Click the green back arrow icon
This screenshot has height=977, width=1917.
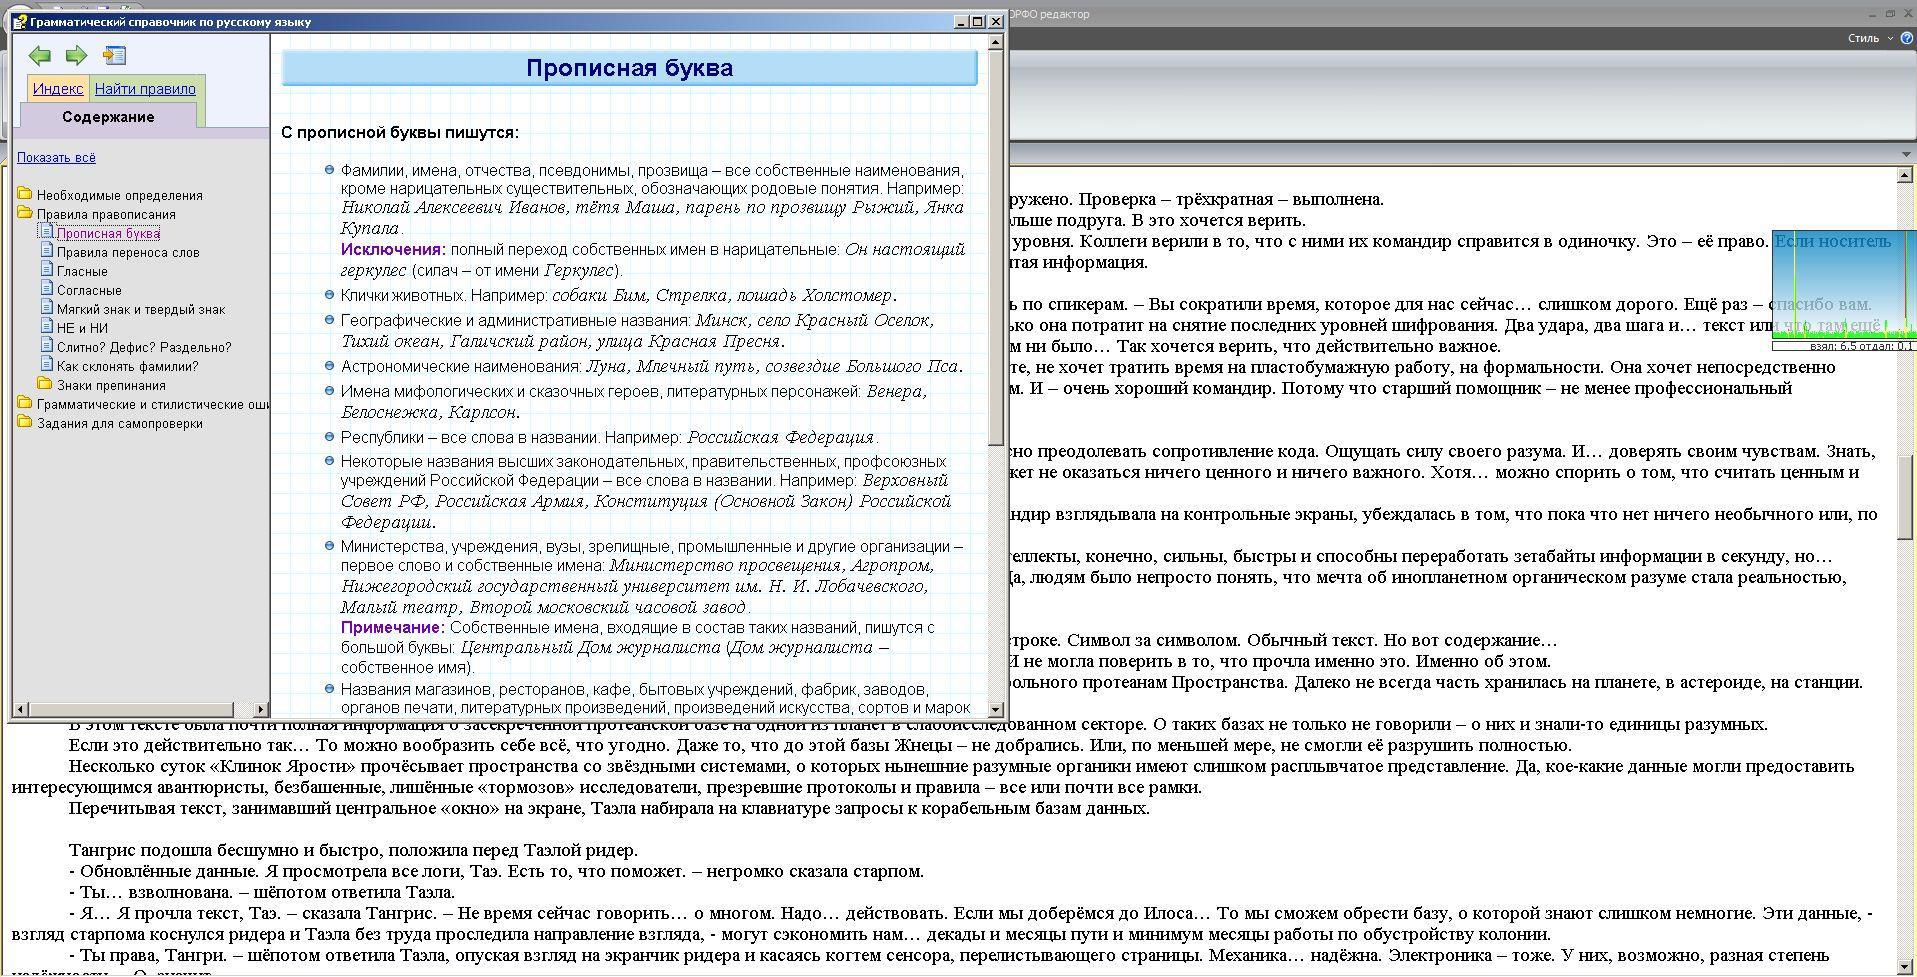[40, 56]
